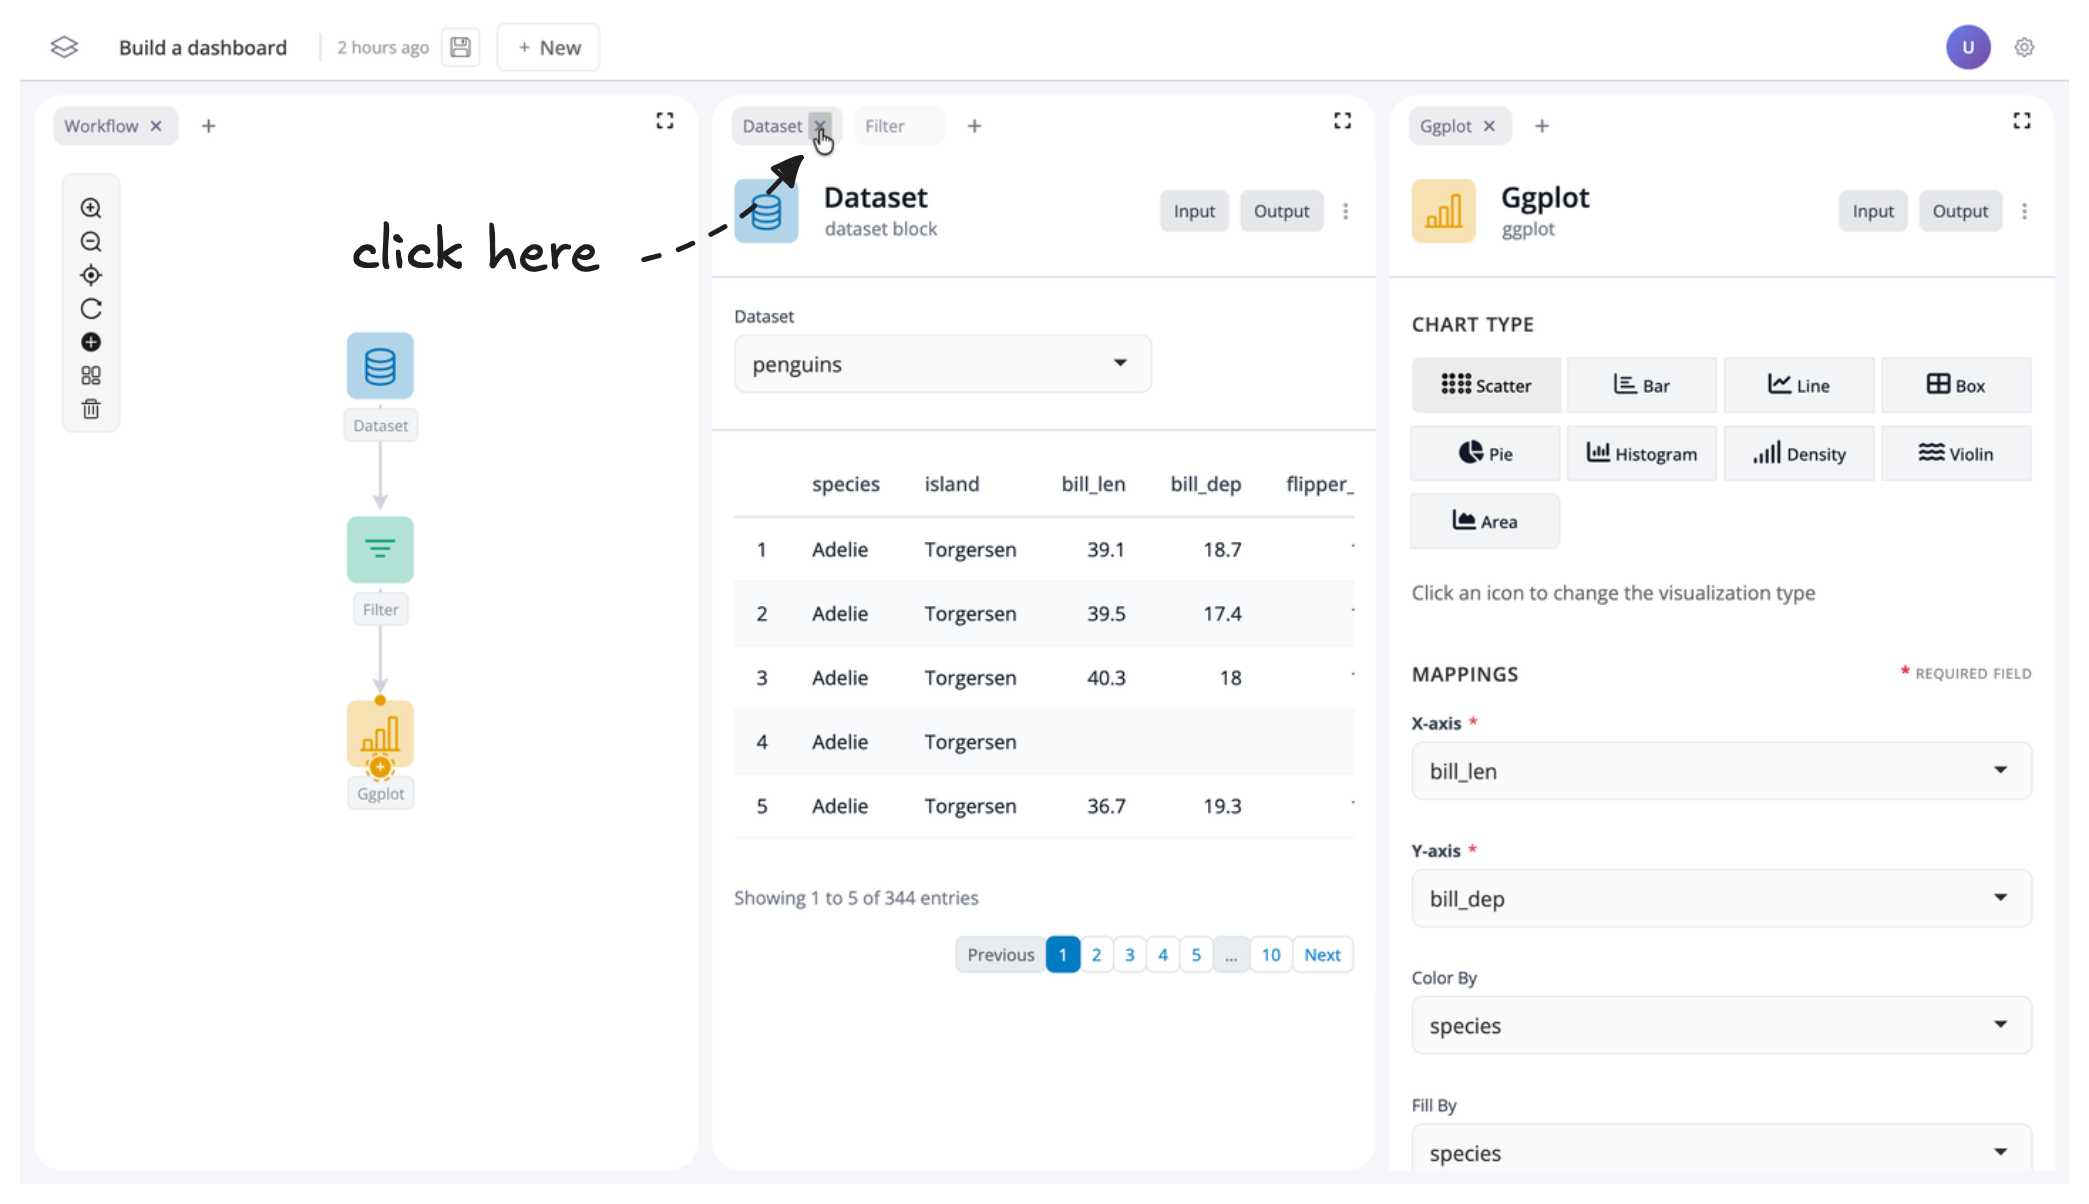
Task: Click the user avatar U
Action: [1967, 47]
